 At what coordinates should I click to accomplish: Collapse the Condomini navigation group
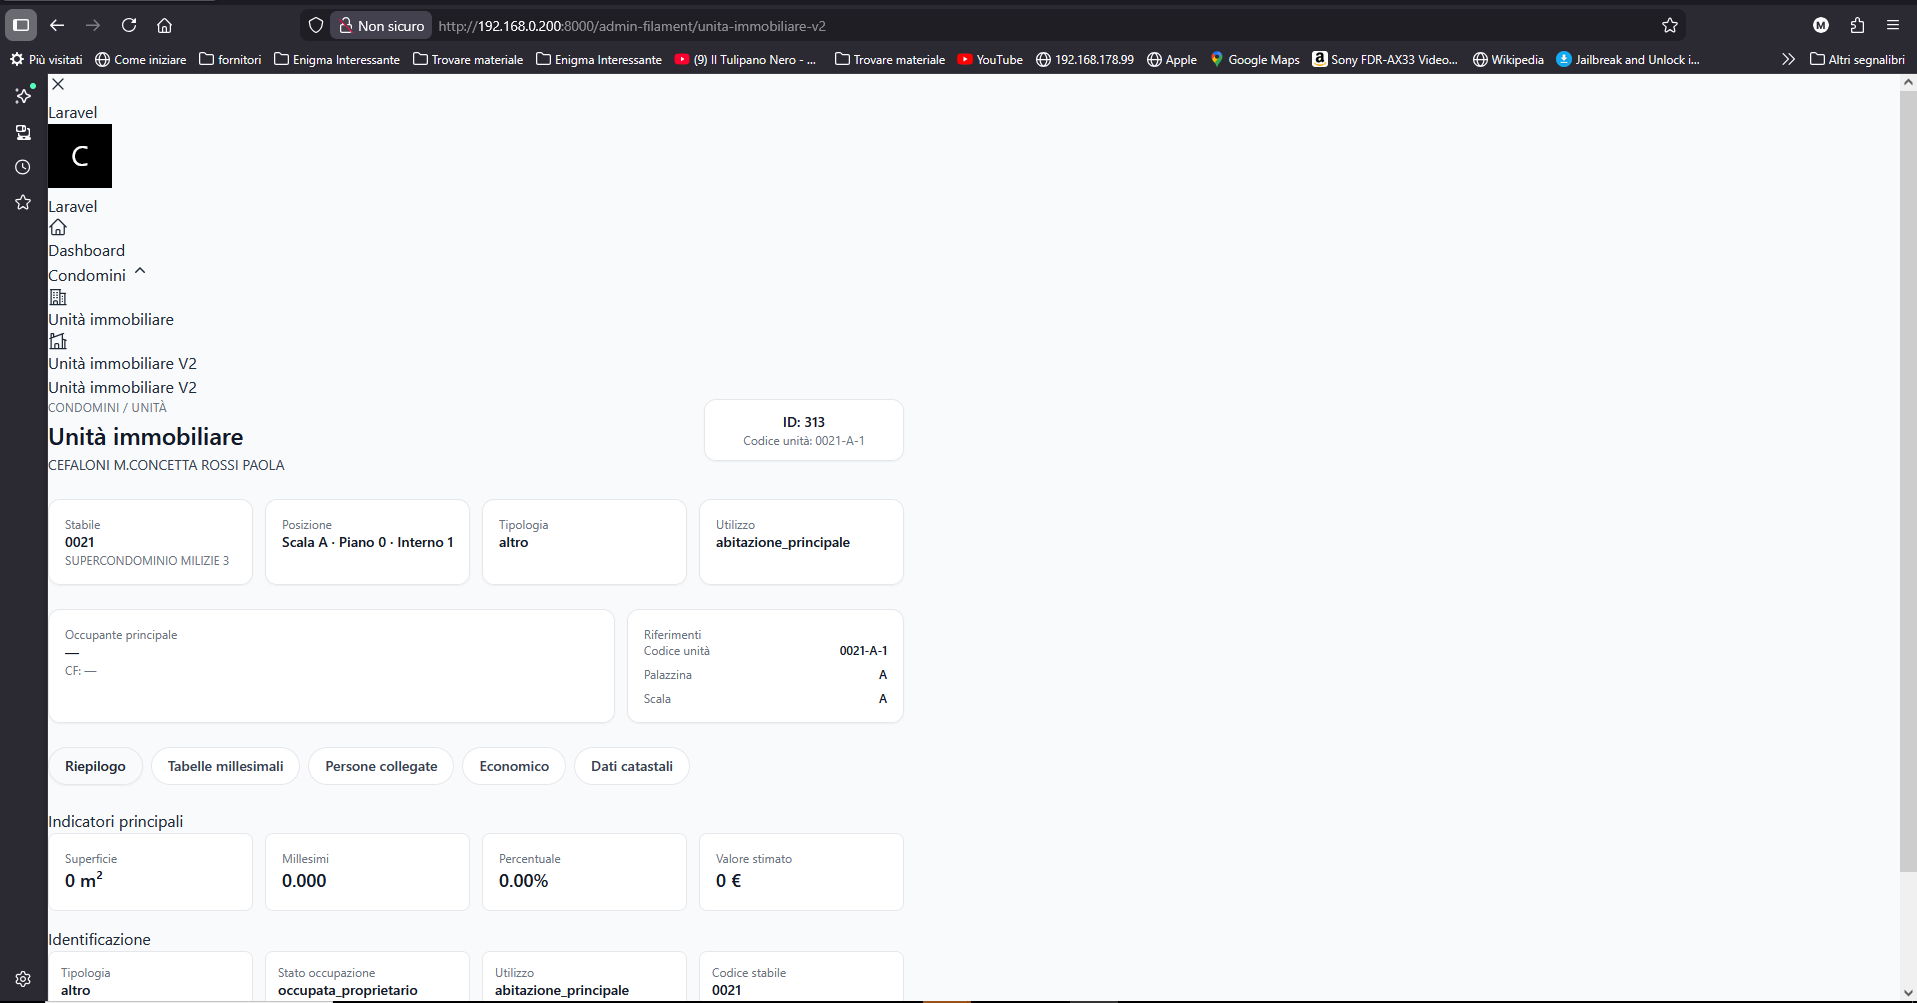click(140, 271)
